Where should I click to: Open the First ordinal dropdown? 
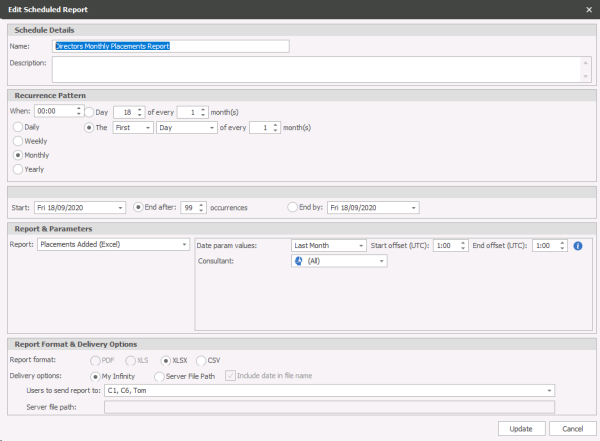[x=148, y=128]
